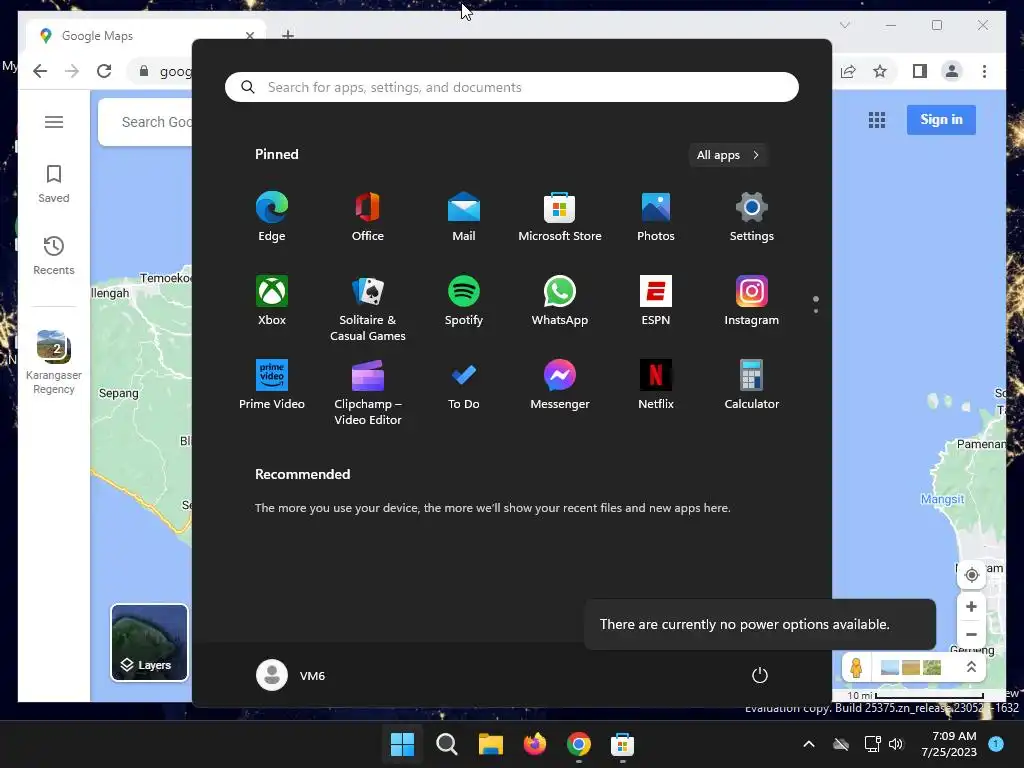Open a new Chrome tab
The width and height of the screenshot is (1024, 768).
[288, 35]
